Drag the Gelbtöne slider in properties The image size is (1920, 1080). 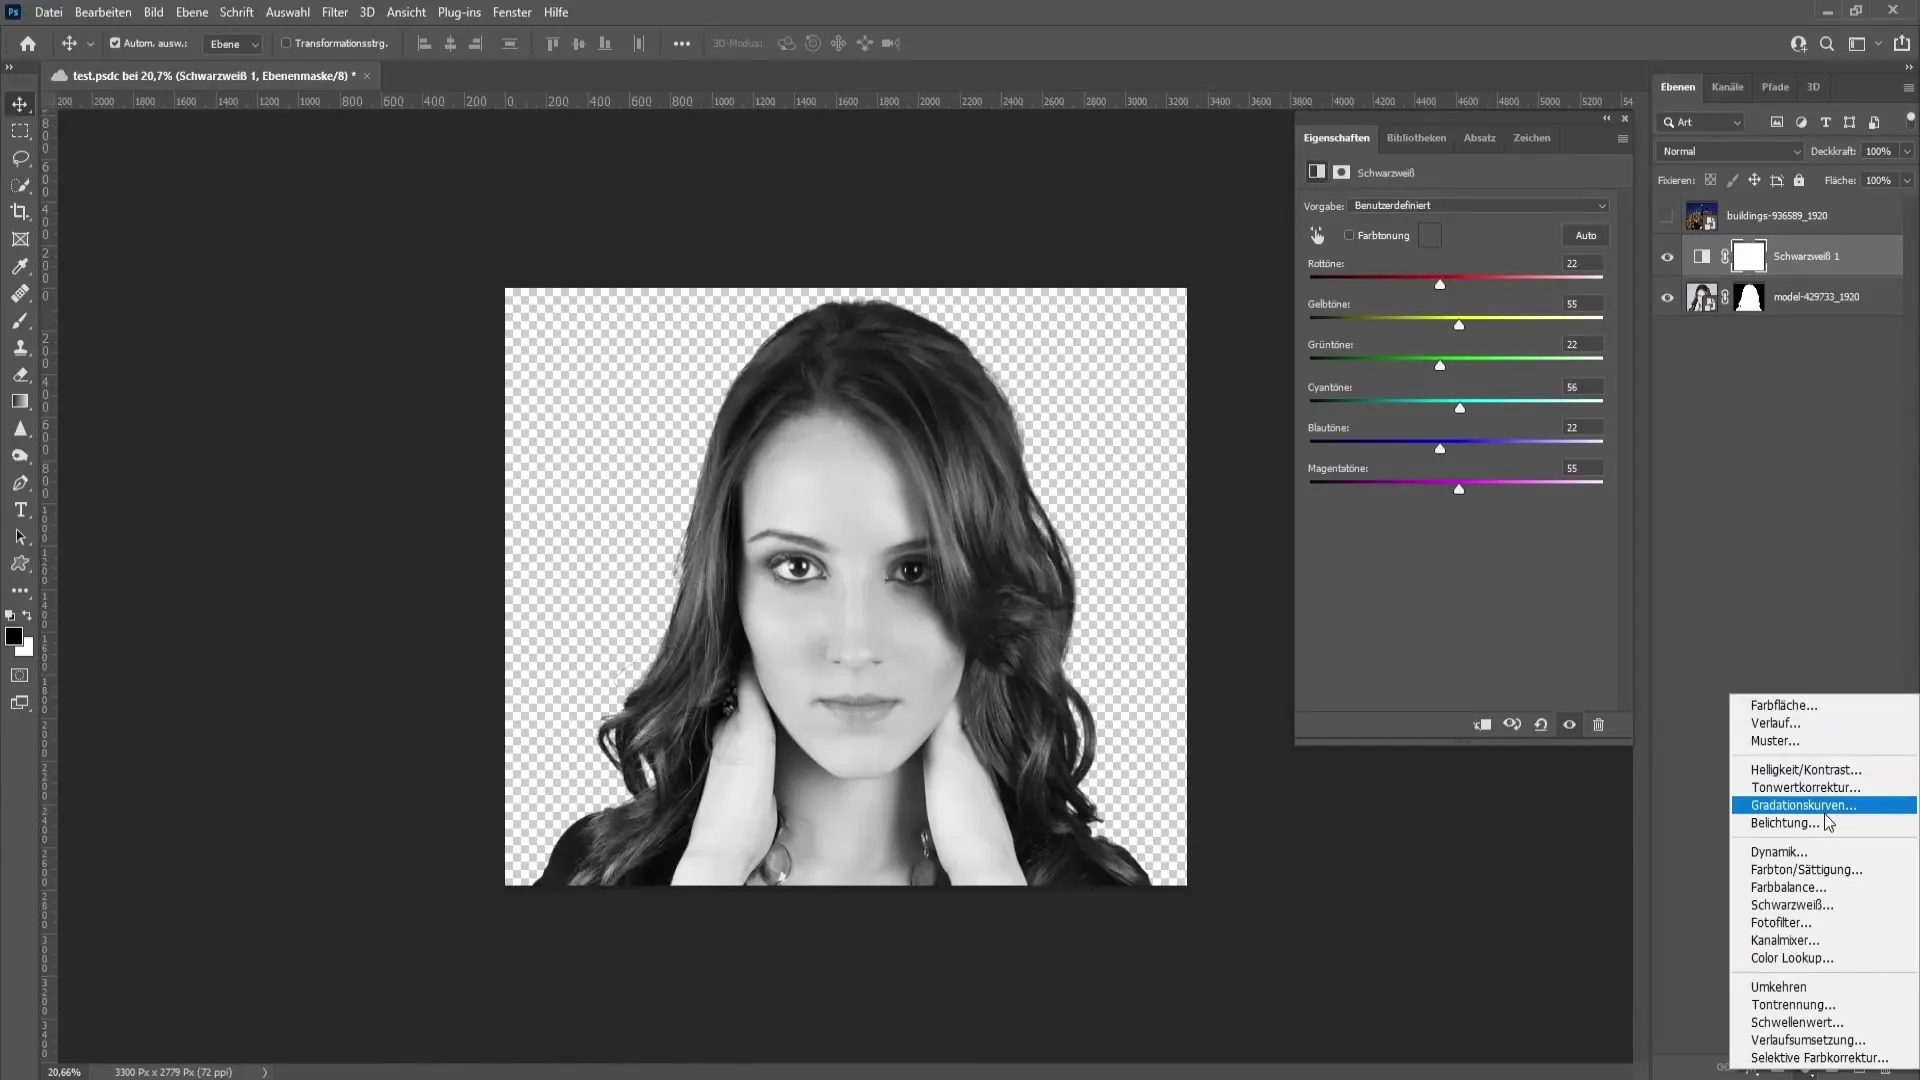point(1460,324)
